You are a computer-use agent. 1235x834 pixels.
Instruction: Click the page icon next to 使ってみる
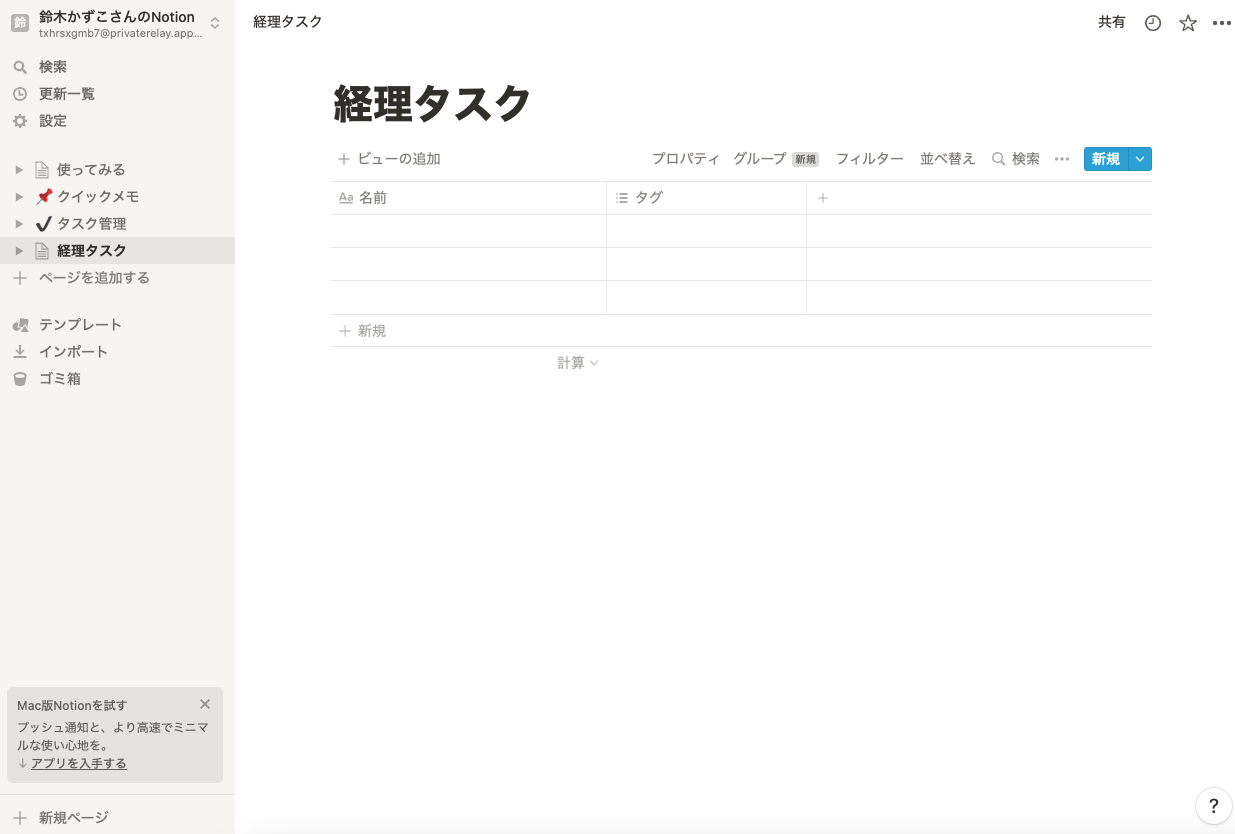coord(42,170)
